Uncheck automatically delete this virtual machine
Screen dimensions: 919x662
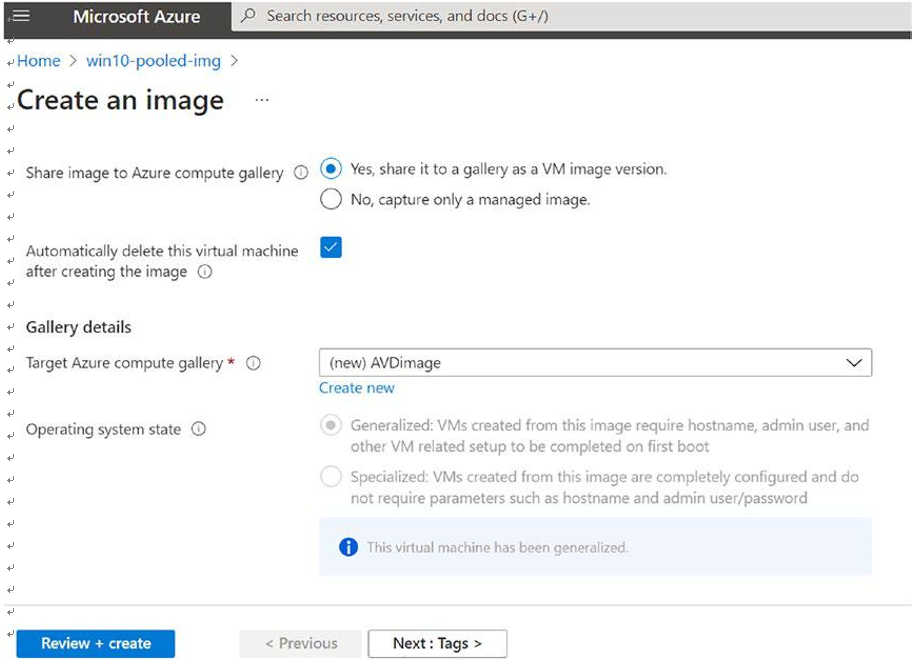click(x=331, y=248)
